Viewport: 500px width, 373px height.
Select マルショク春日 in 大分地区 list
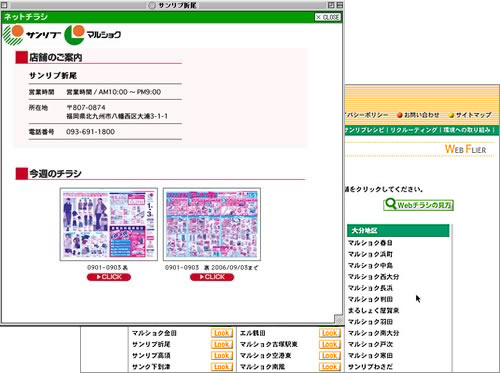tap(370, 243)
